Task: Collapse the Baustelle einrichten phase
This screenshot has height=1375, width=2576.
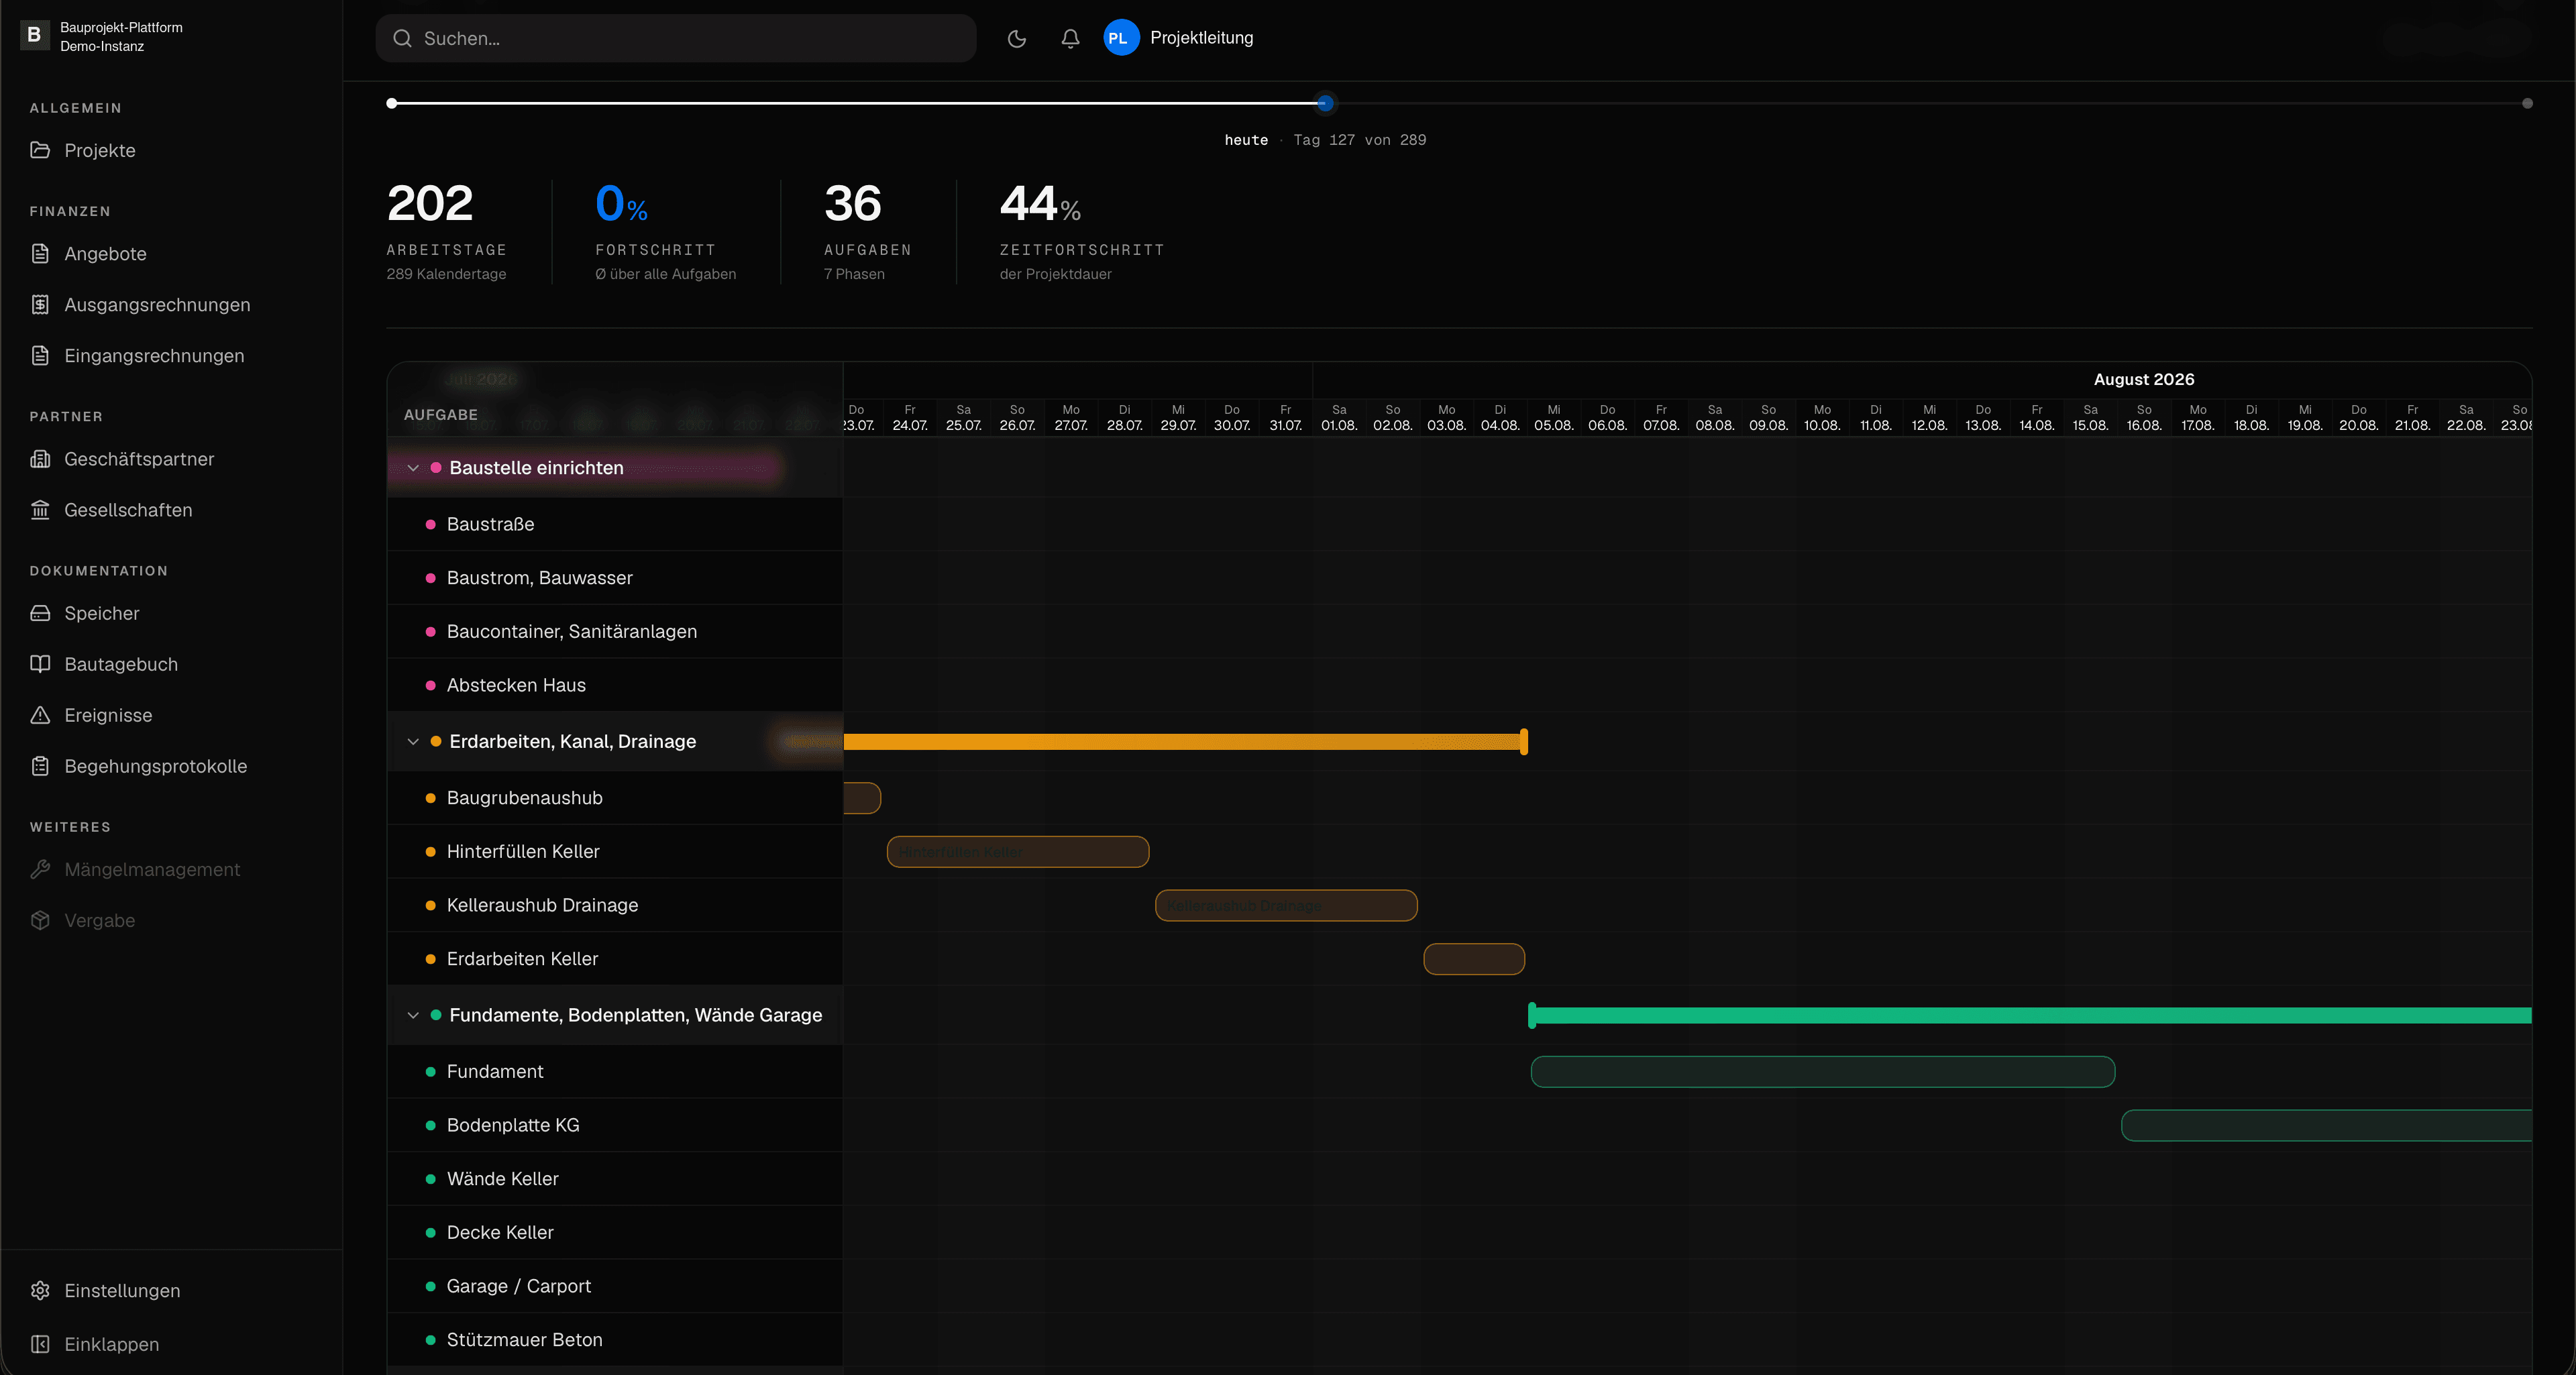Action: 413,468
